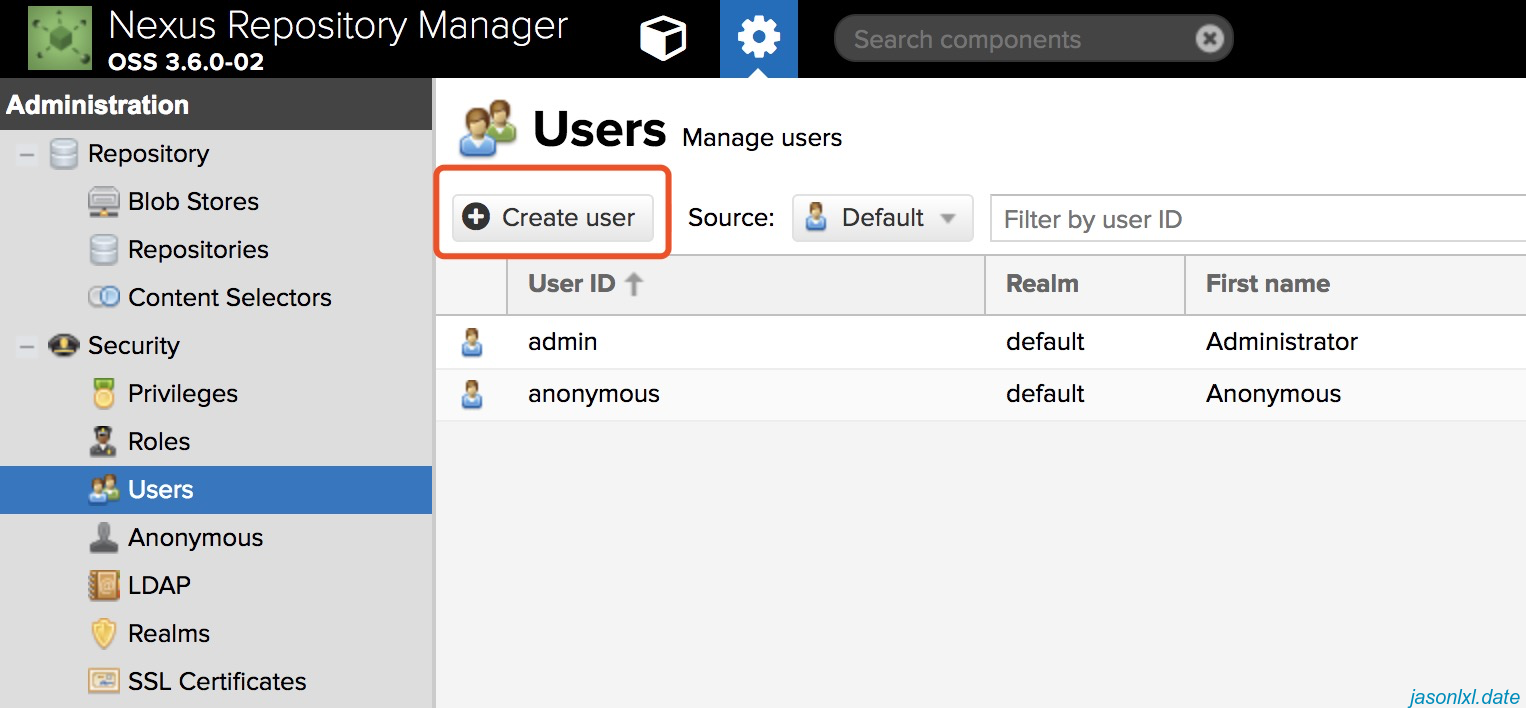The width and height of the screenshot is (1526, 708).
Task: Click the Nexus Repository Manager logo icon
Action: click(x=59, y=38)
